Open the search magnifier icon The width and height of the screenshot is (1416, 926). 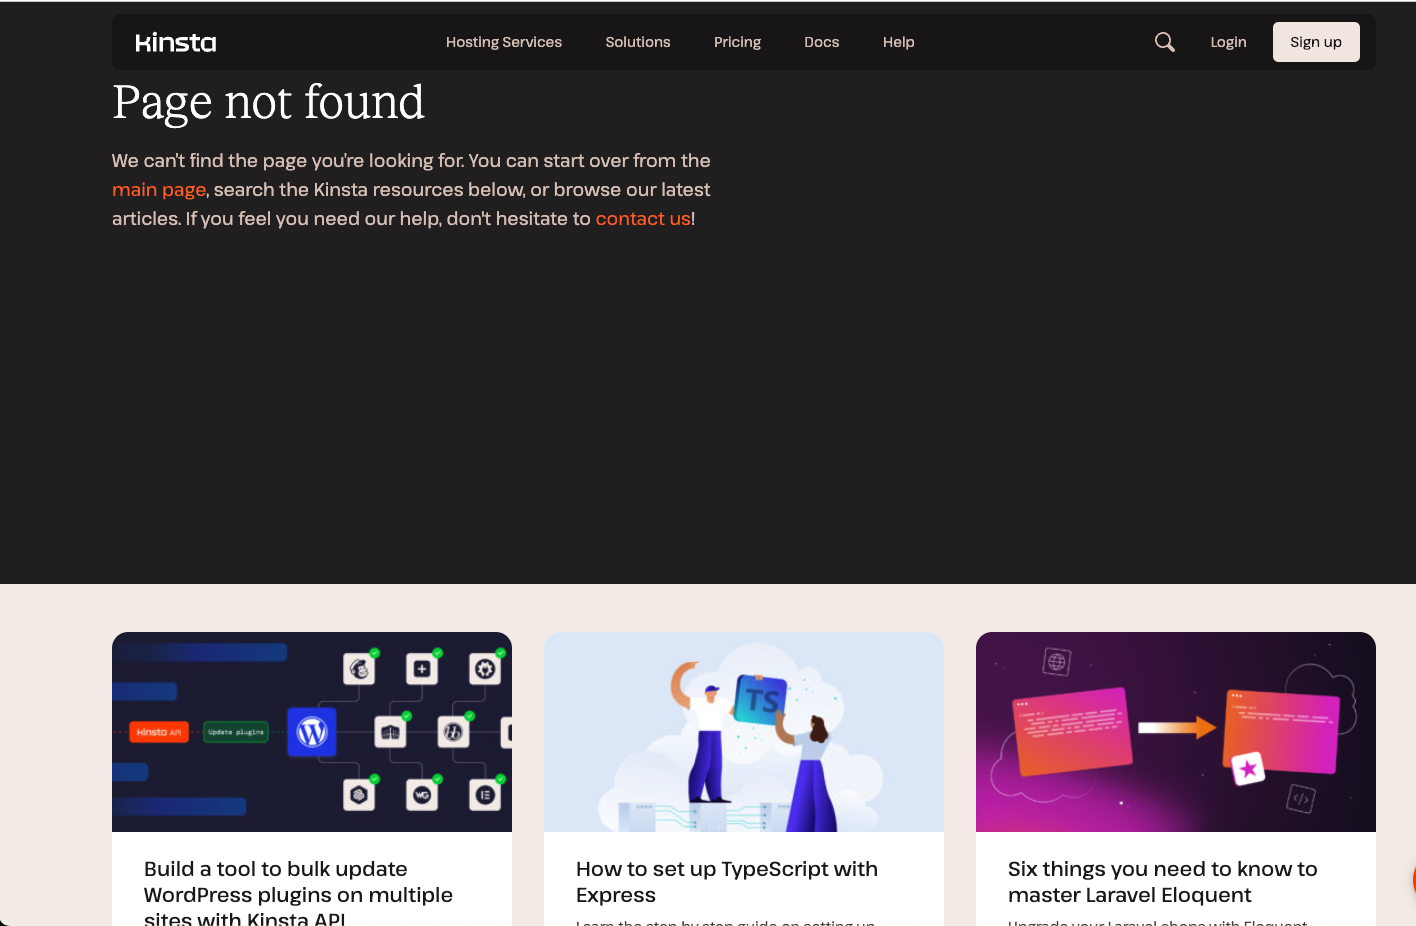click(1164, 42)
